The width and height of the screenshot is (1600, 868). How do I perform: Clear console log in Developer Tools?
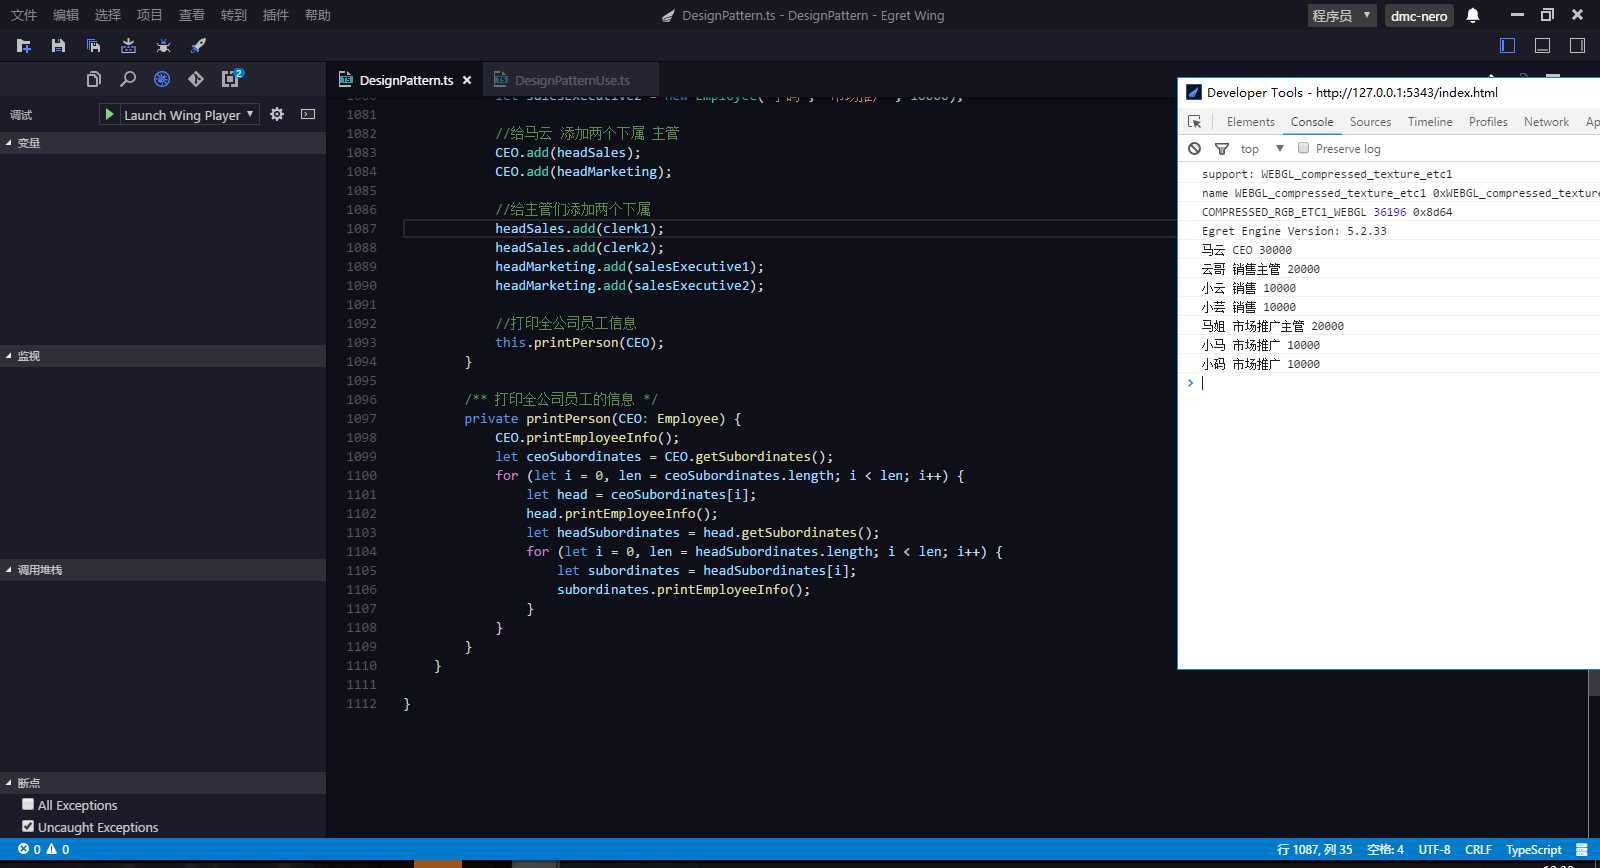click(x=1195, y=148)
